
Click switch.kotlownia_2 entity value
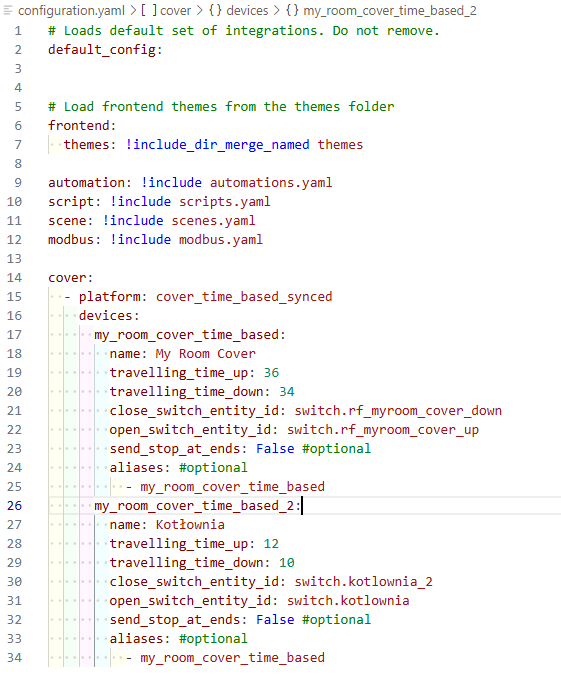point(363,582)
